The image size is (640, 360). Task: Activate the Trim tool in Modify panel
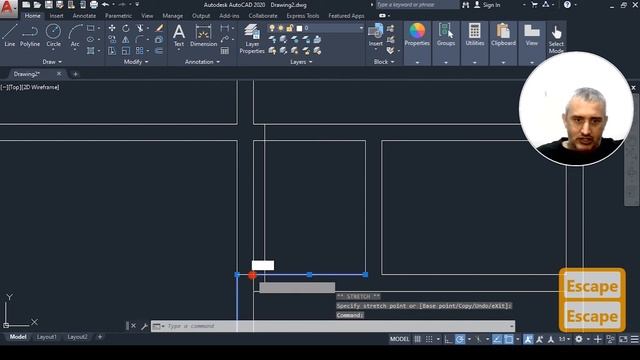pos(140,28)
